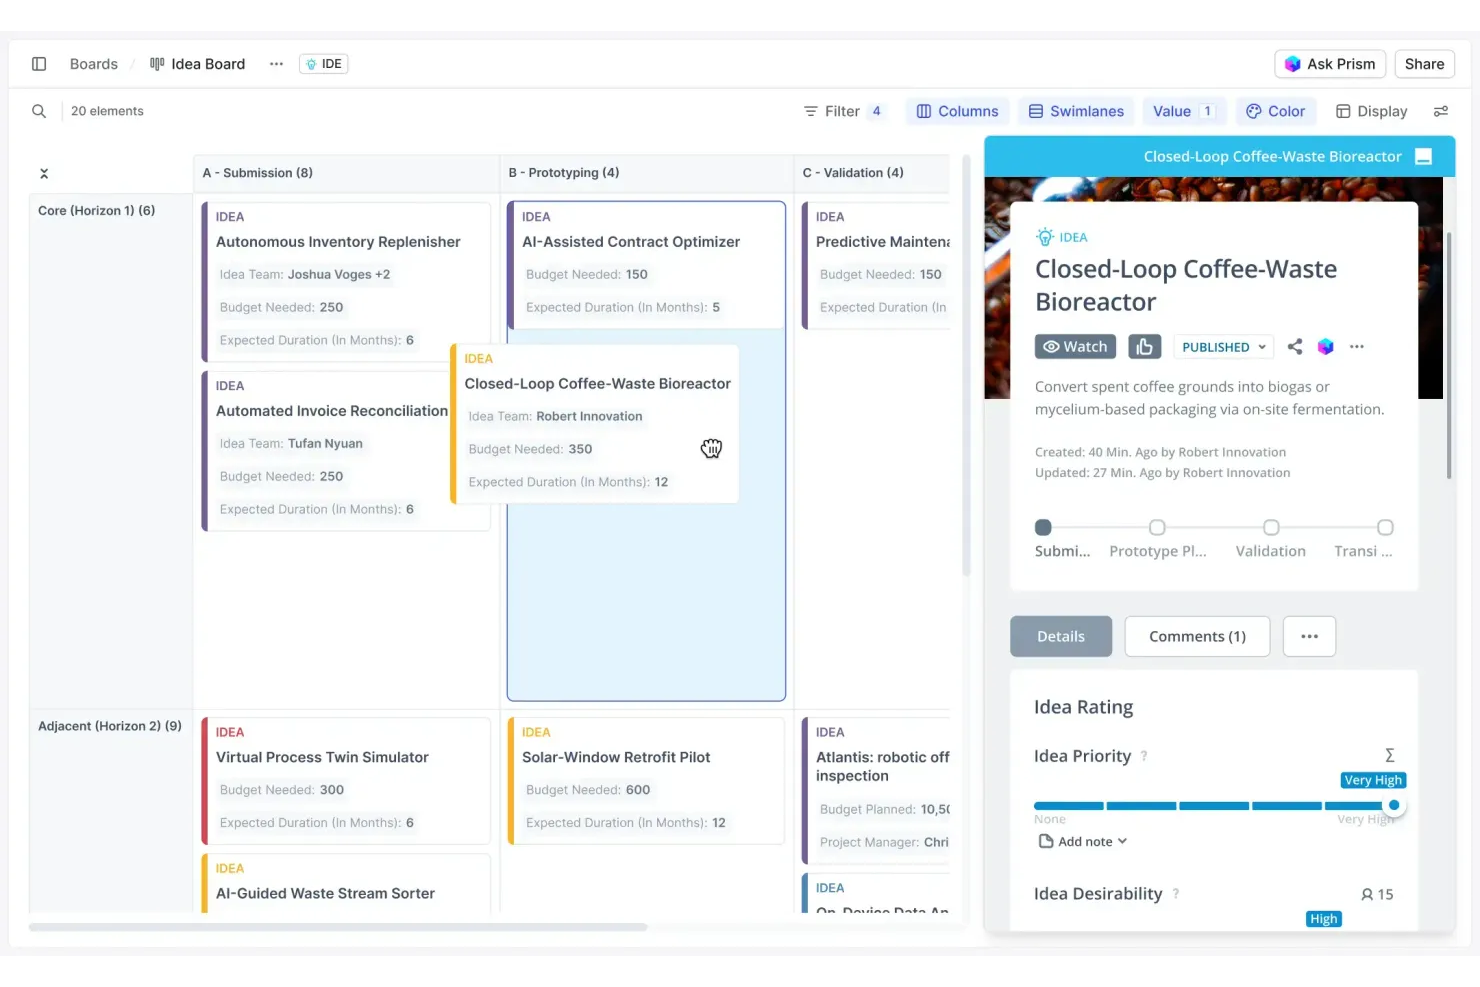This screenshot has width=1480, height=987.
Task: Click the sigma icon next to Idea Priority
Action: [1389, 755]
